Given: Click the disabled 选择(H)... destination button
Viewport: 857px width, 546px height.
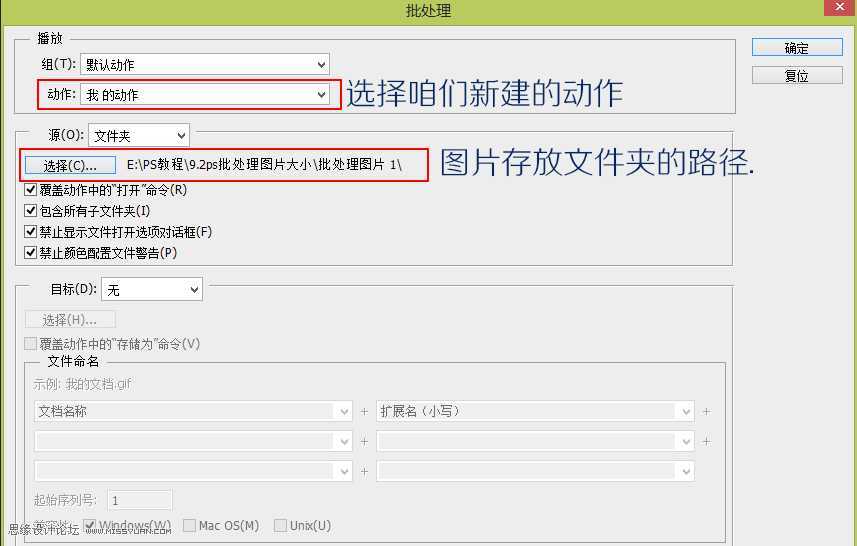Looking at the screenshot, I should 71,320.
